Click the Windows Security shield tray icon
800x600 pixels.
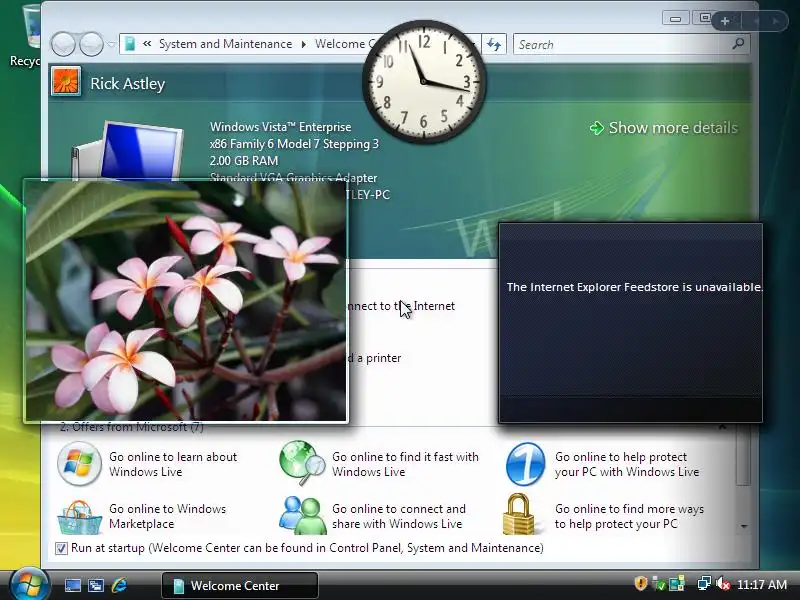641,583
